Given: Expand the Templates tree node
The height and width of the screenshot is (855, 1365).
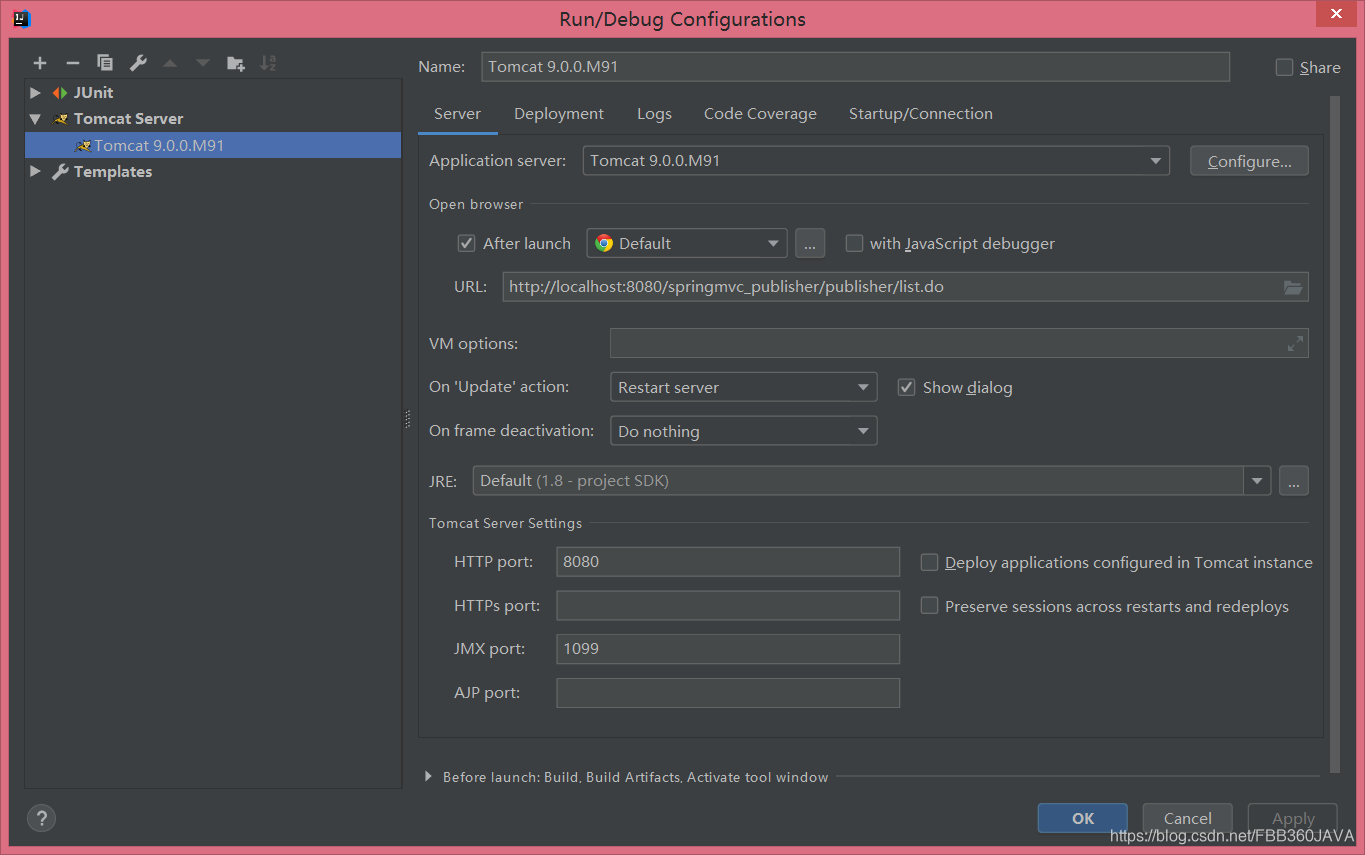Looking at the screenshot, I should click(x=36, y=171).
